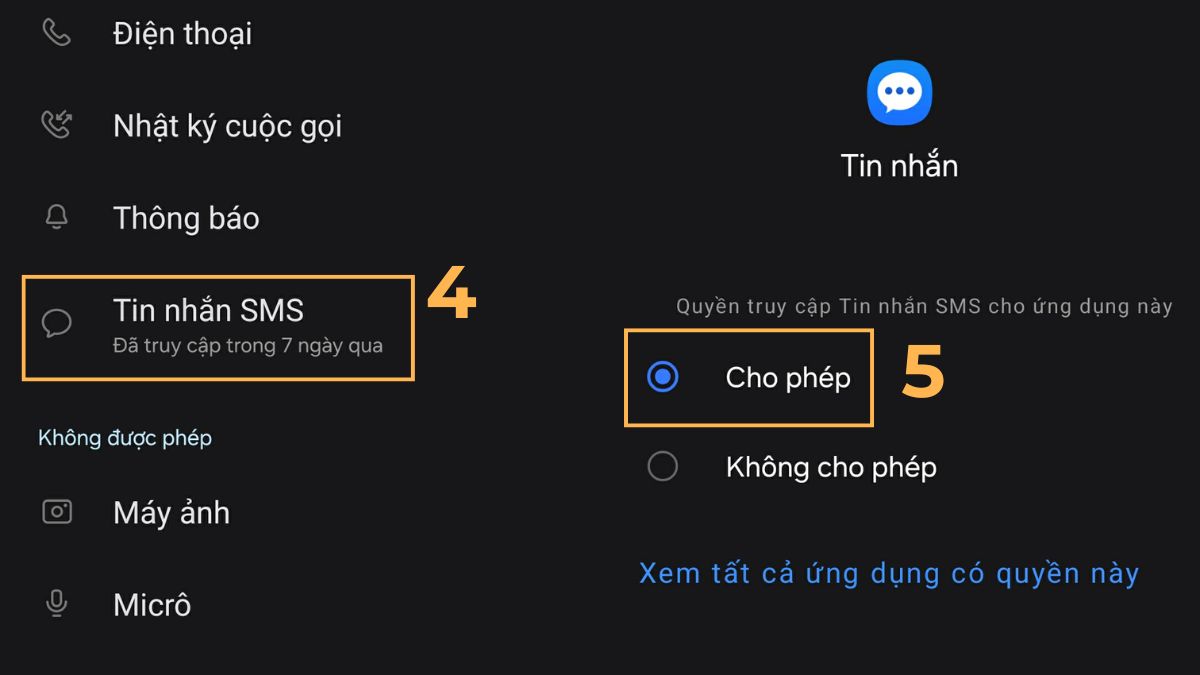Open the Tin nhắn Messages app icon
This screenshot has height=675, width=1200.
(x=898, y=90)
